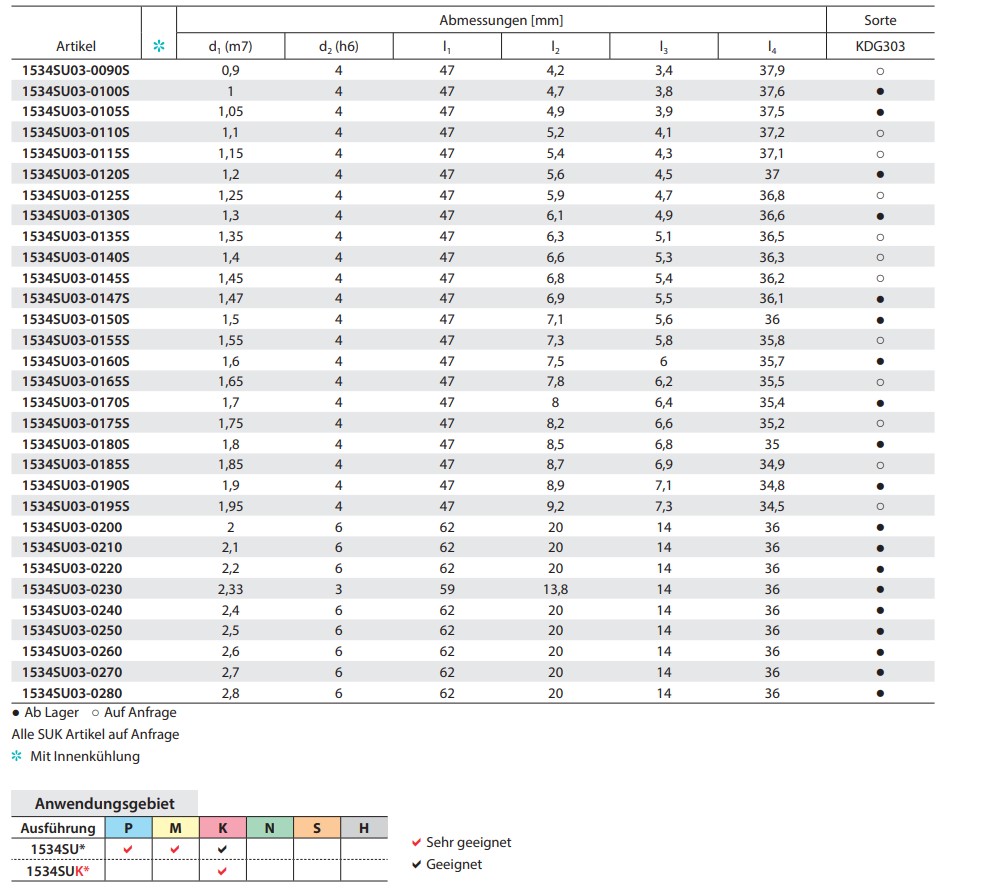Open article 1534SU03-0147S
This screenshot has width=984, height=892.
pyautogui.click(x=76, y=299)
